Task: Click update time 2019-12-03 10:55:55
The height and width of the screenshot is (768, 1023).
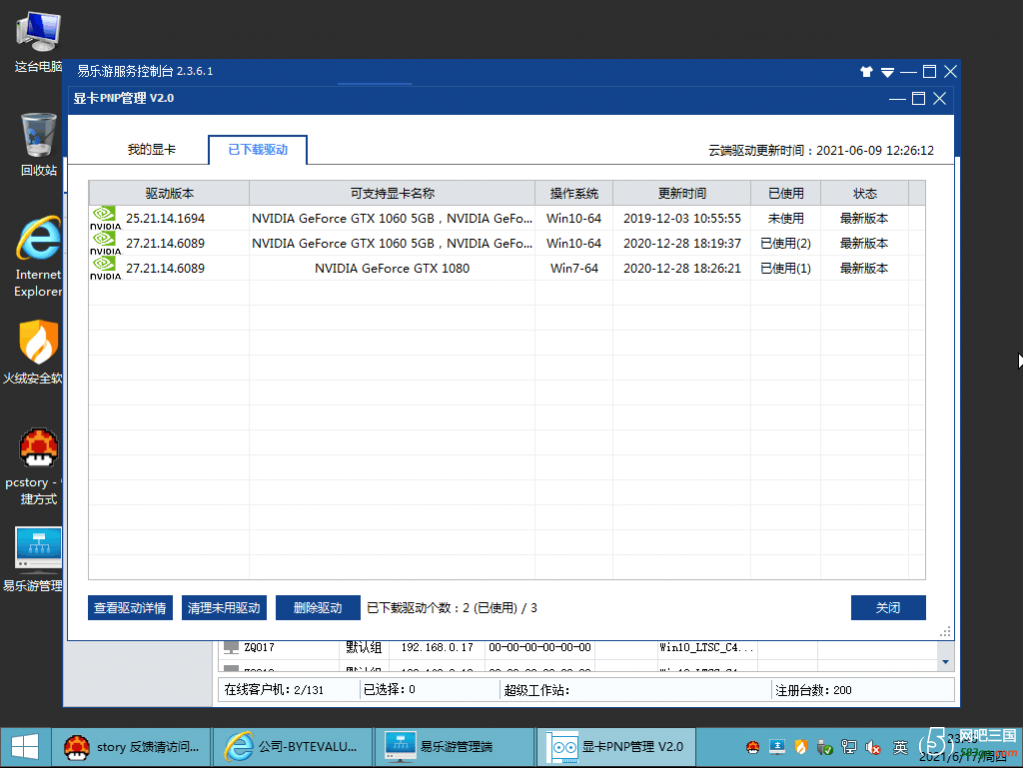Action: tap(682, 219)
